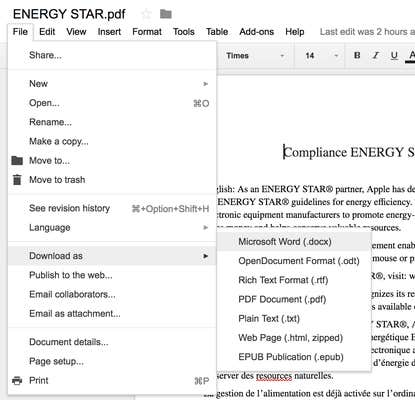Open the Help menu
Viewport: 415px width, 400px height.
(295, 32)
